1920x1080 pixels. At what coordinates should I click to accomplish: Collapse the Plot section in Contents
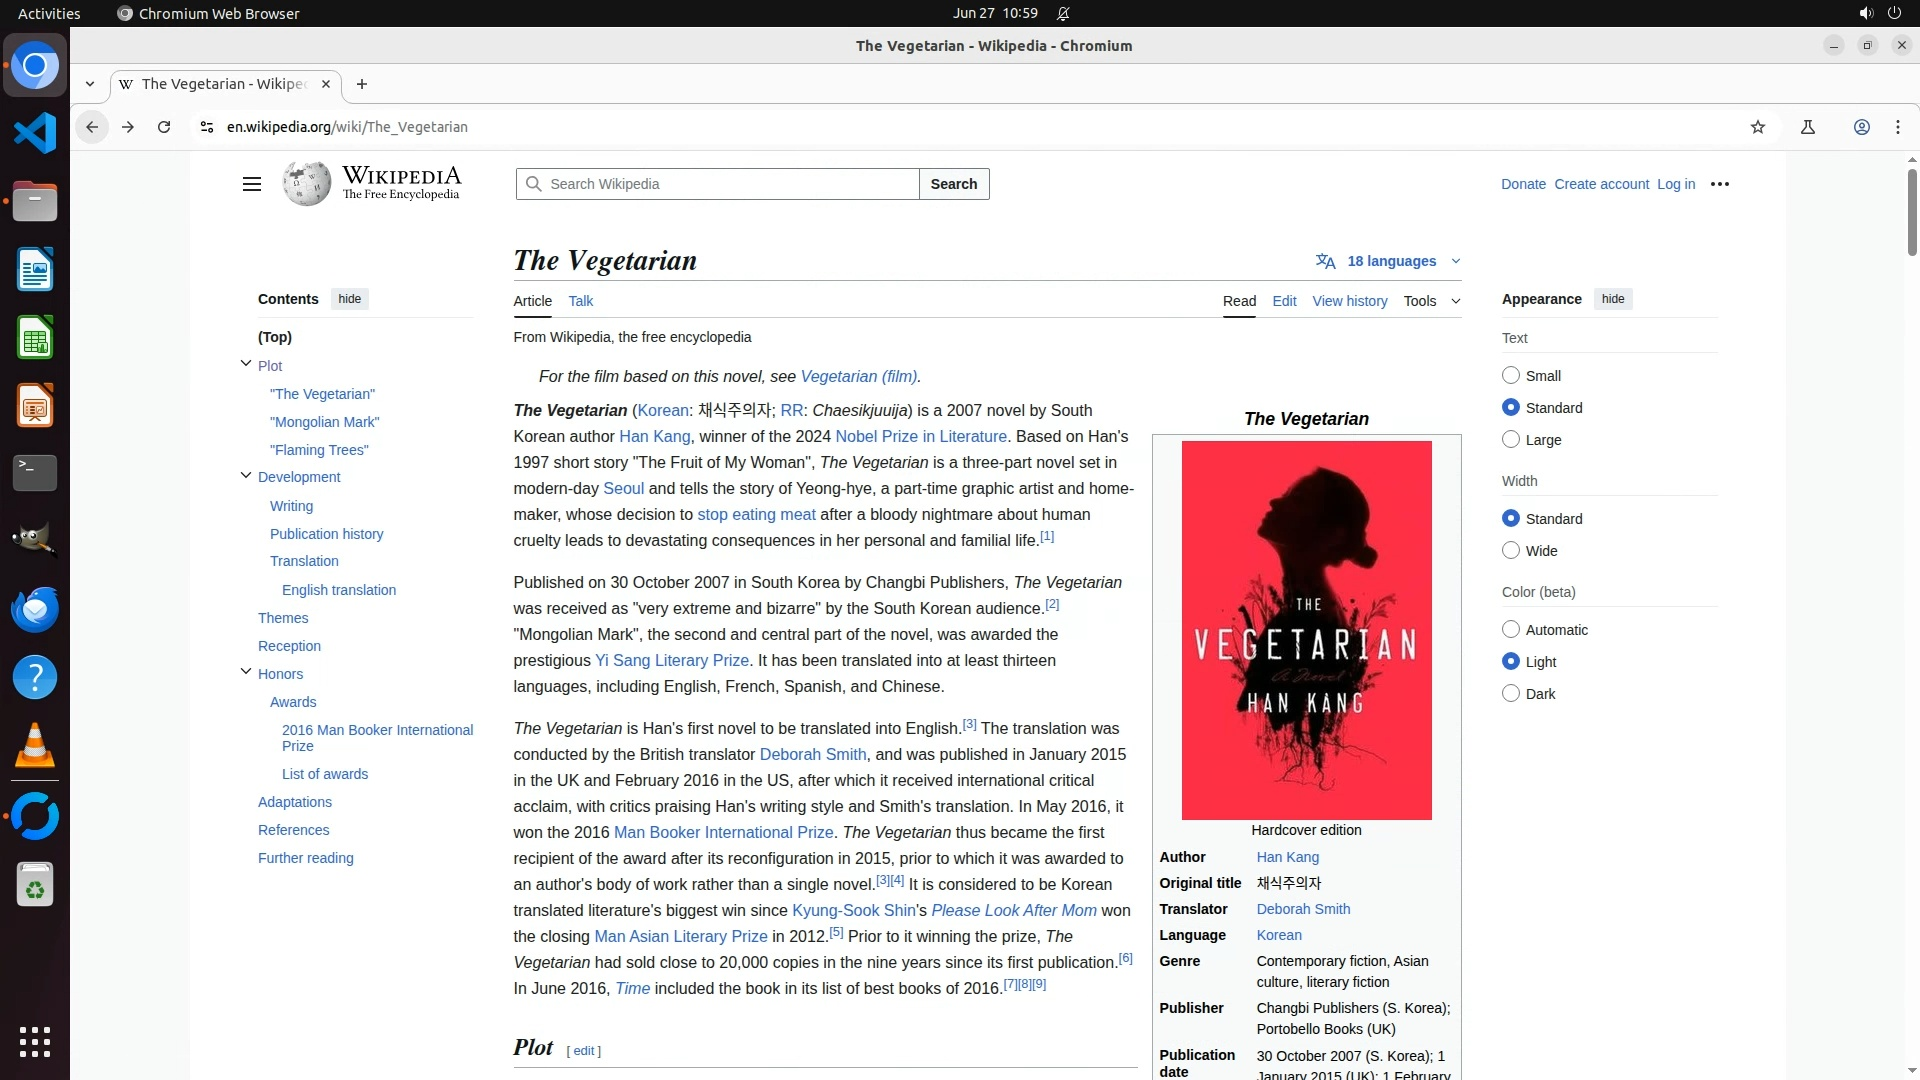246,364
